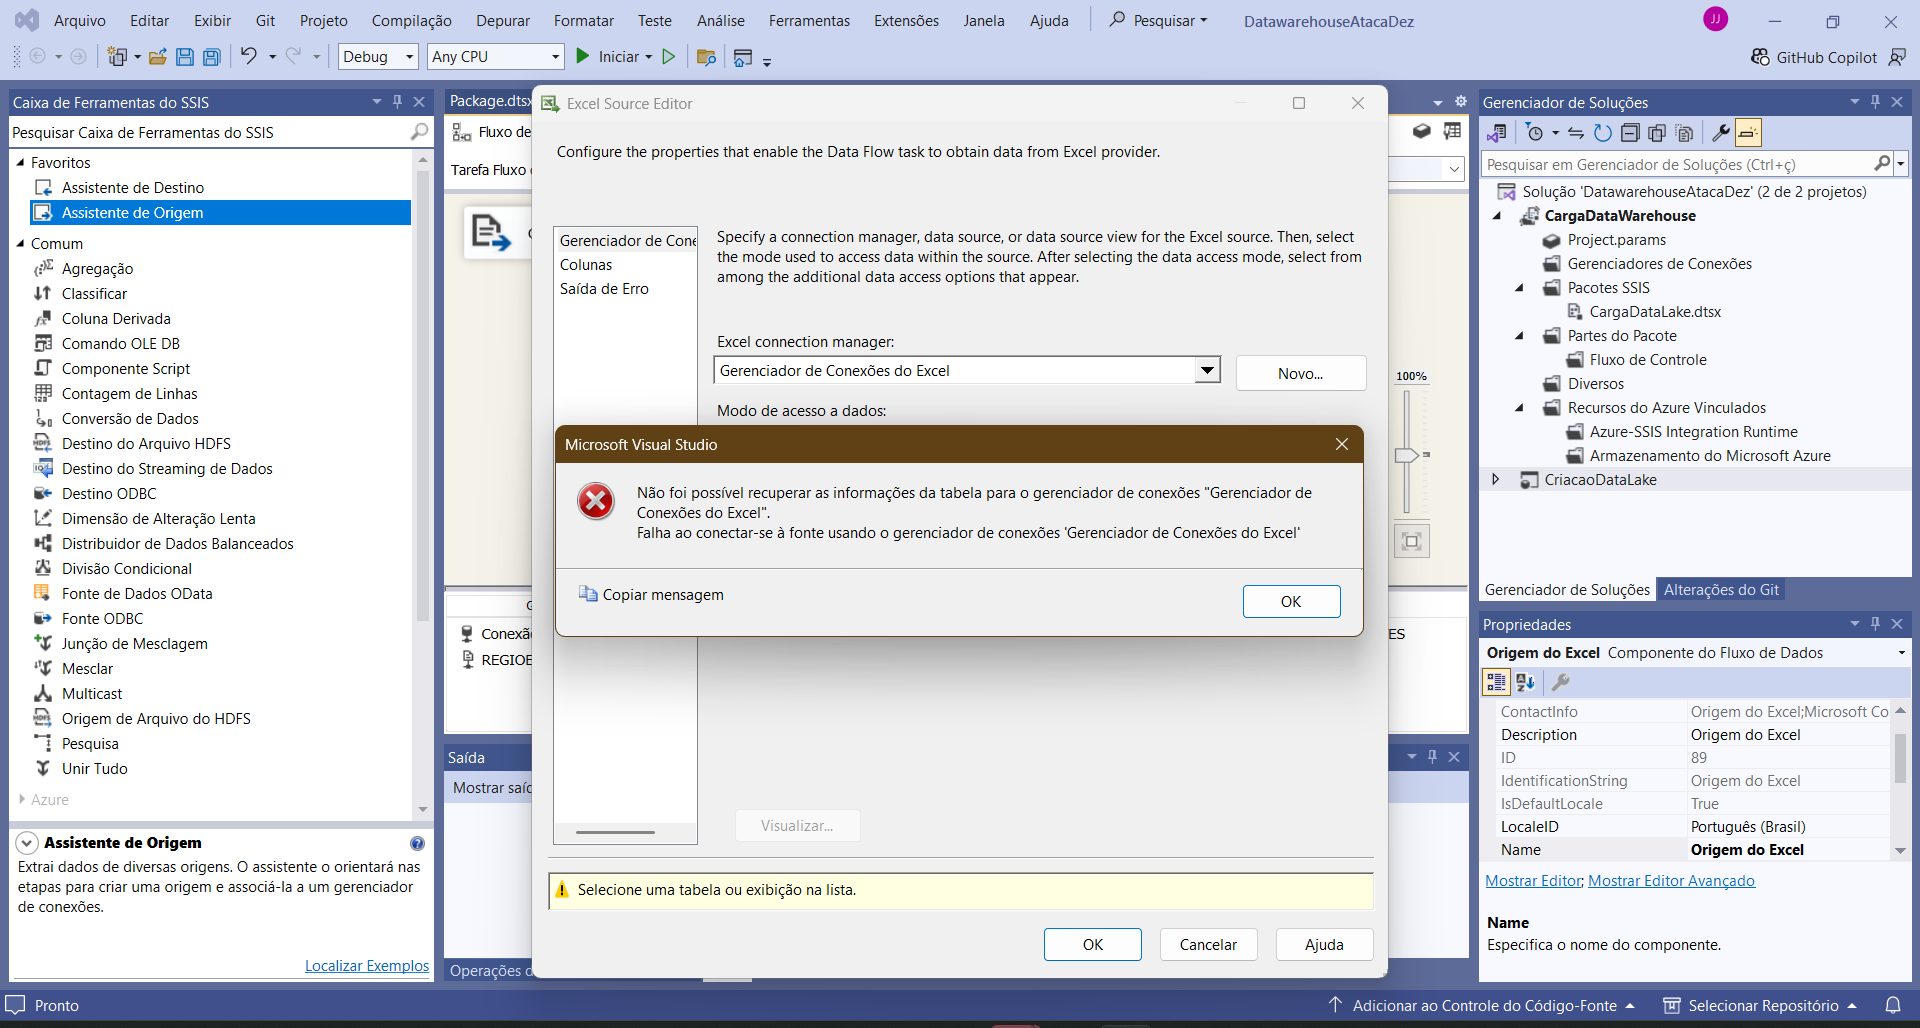Expand the Azure toolbox group
This screenshot has width=1920, height=1028.
tap(22, 799)
